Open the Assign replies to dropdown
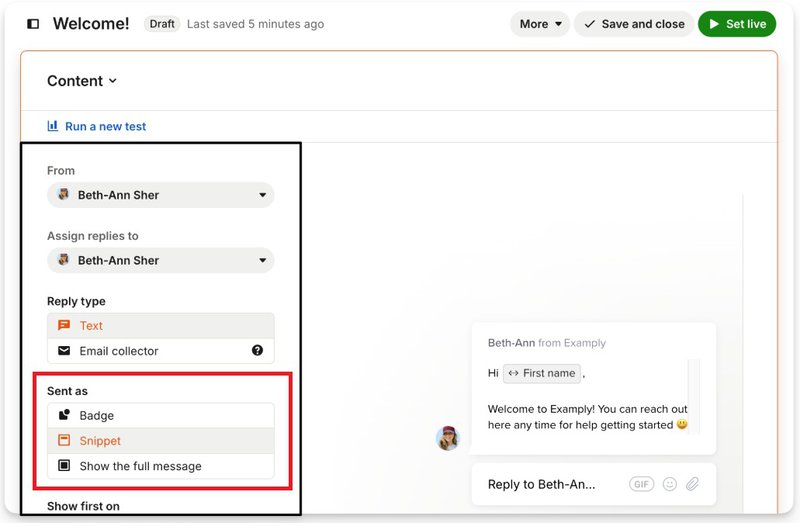This screenshot has width=800, height=523. coord(161,260)
